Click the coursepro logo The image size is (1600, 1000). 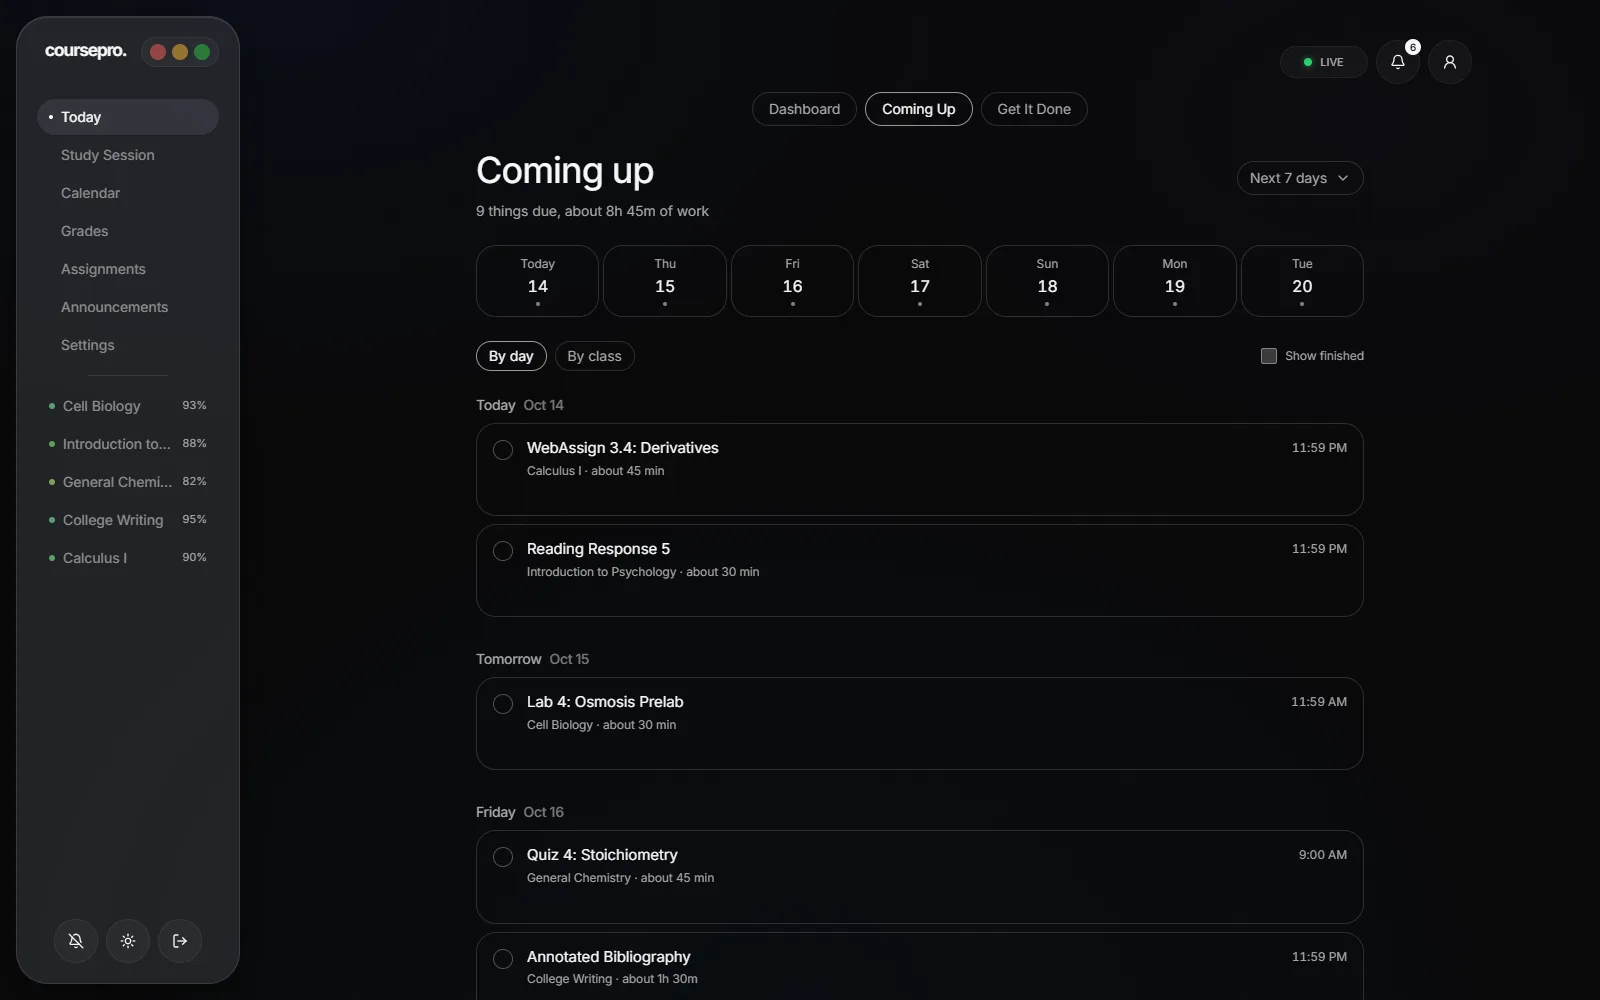(86, 51)
